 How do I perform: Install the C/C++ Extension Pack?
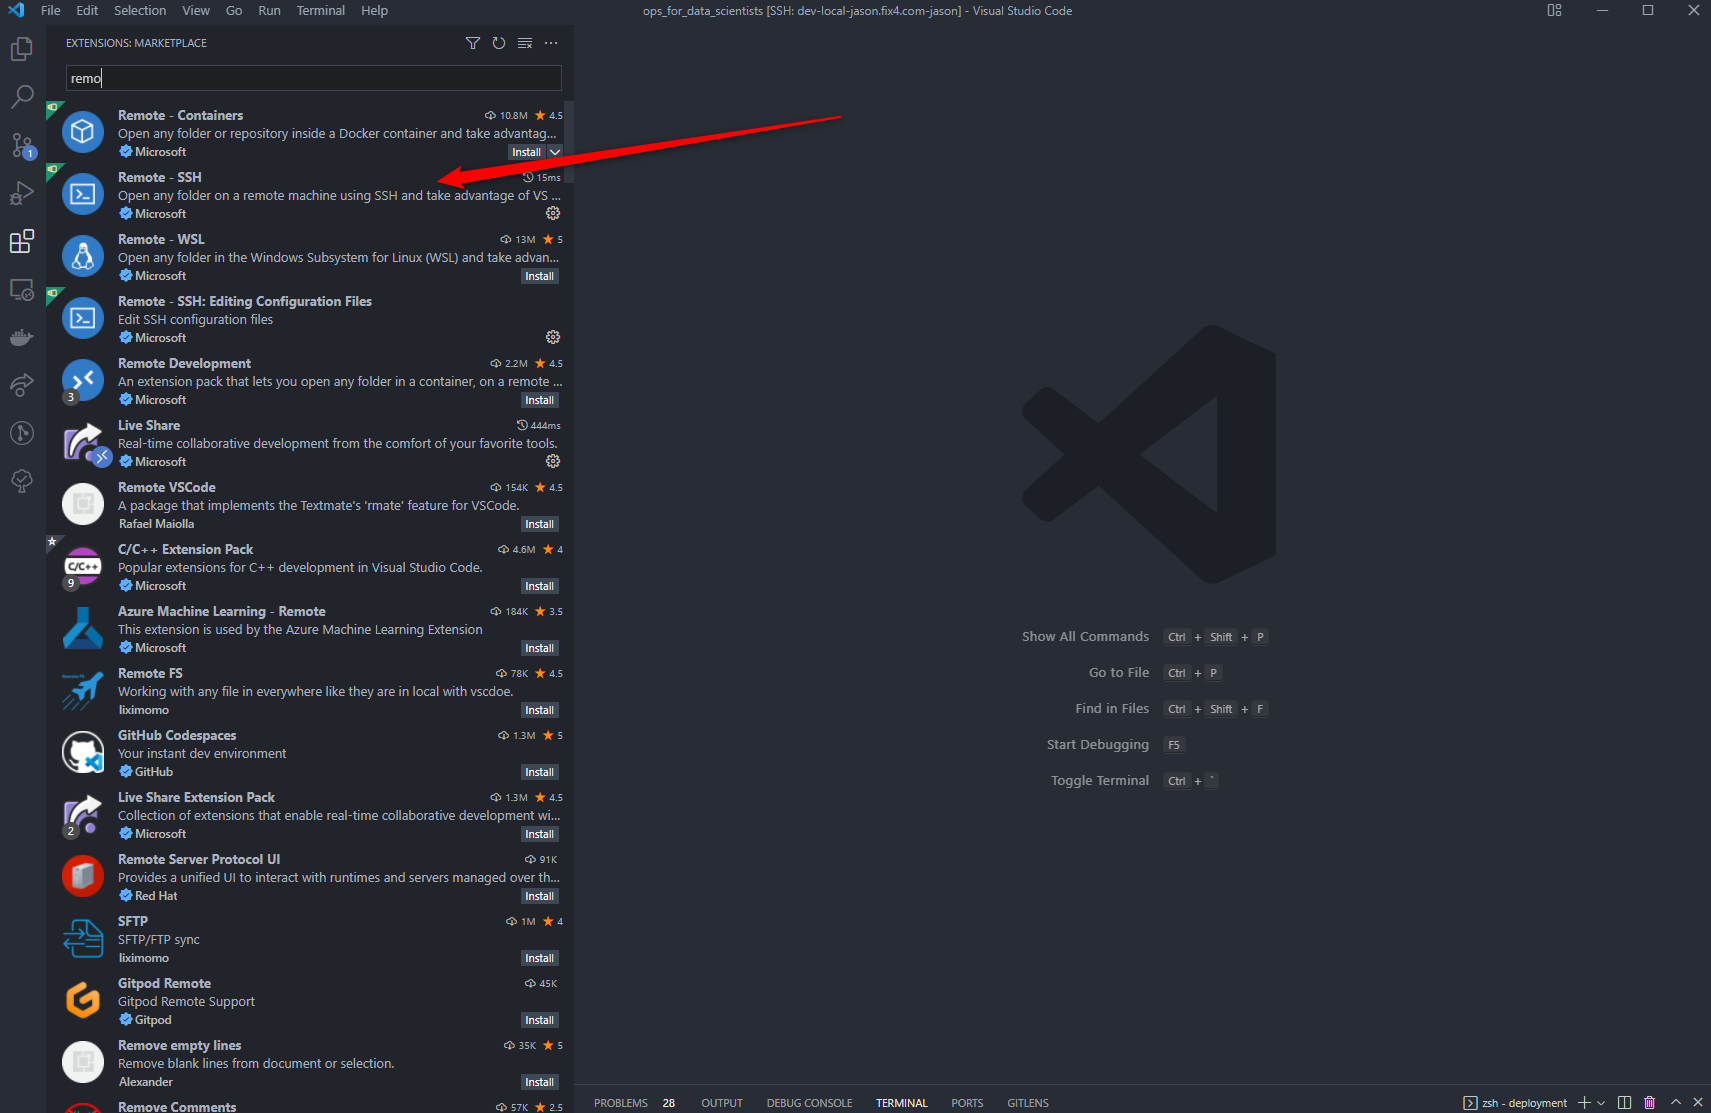coord(540,586)
